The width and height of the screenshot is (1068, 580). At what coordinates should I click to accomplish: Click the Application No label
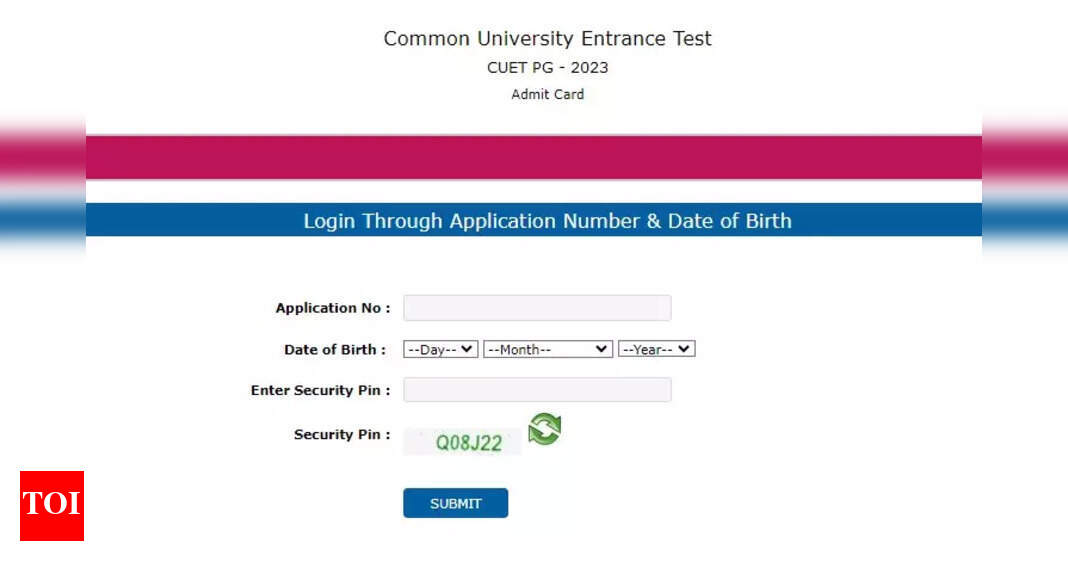pyautogui.click(x=333, y=308)
